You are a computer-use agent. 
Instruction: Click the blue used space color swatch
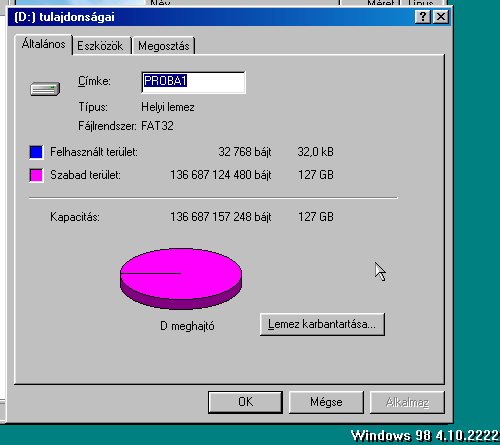click(36, 152)
